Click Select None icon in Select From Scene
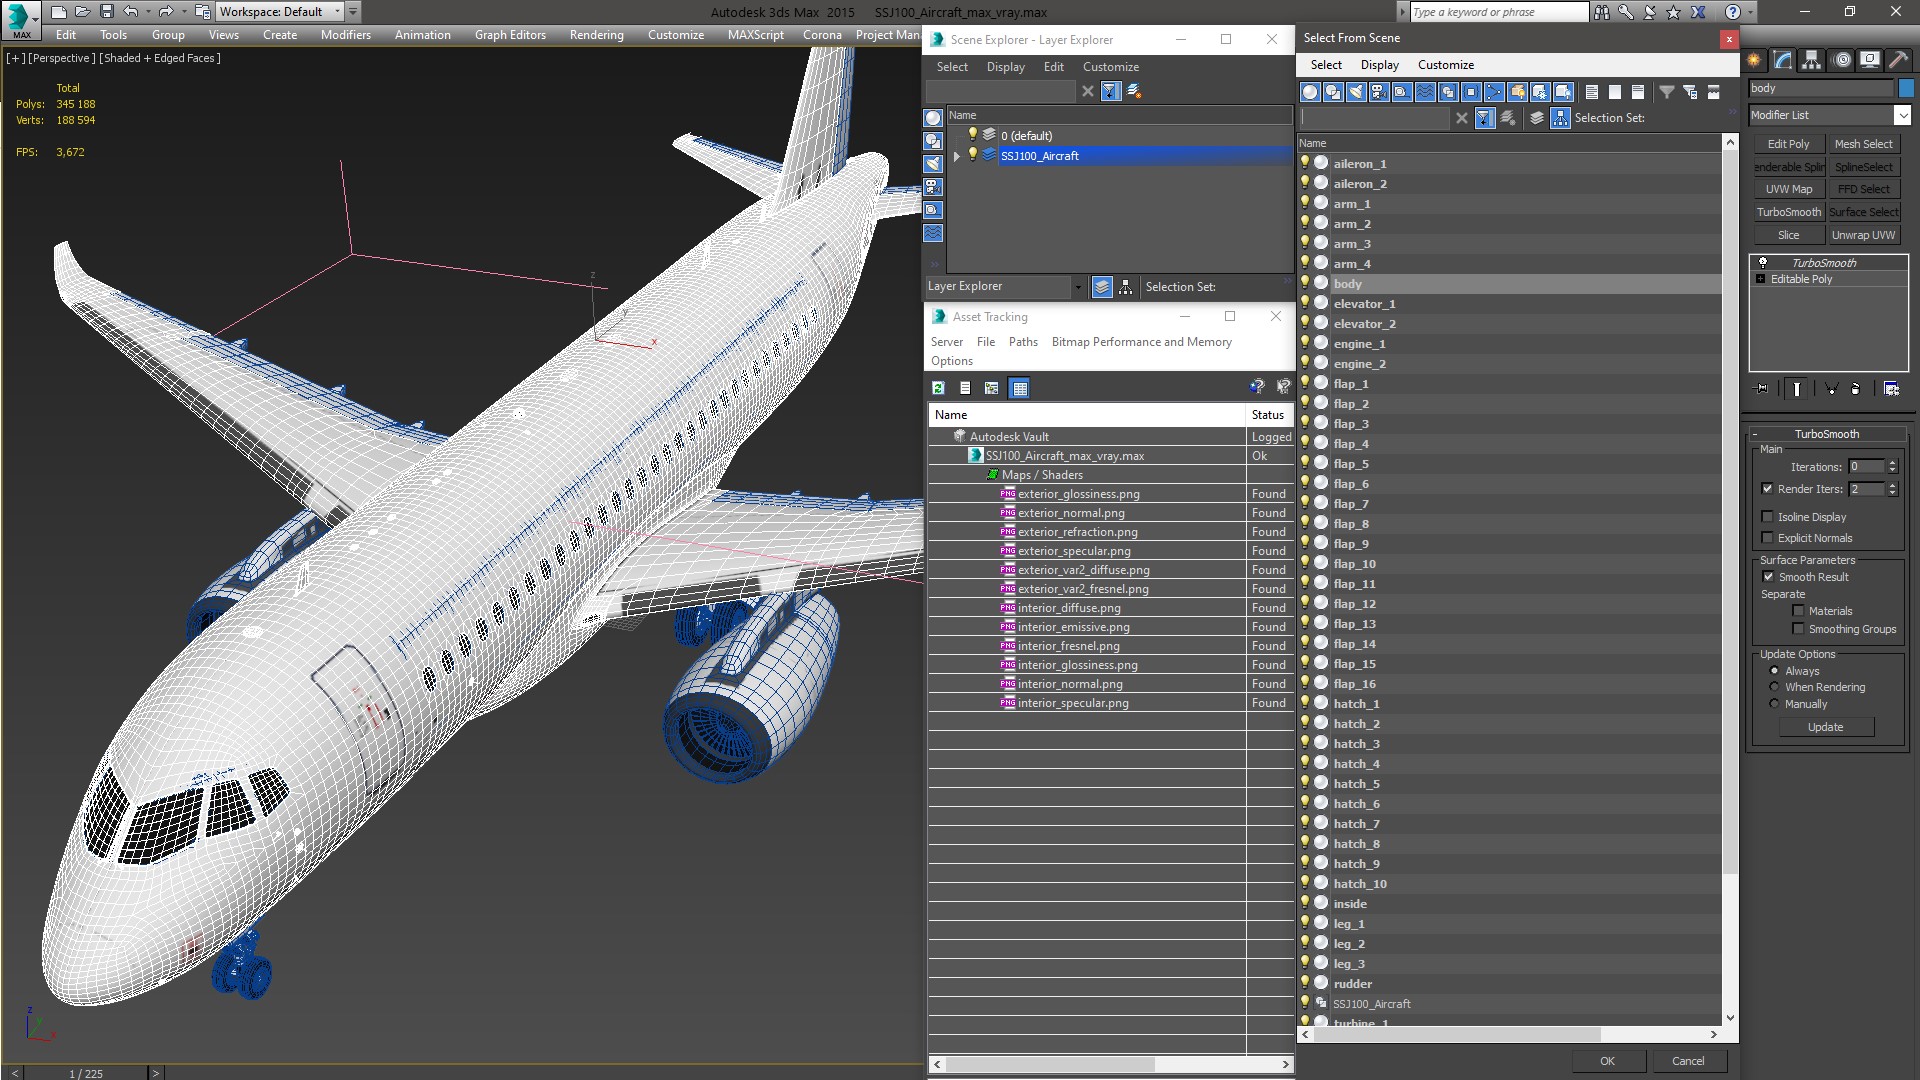Screen dimensions: 1920x1080 coord(1615,92)
